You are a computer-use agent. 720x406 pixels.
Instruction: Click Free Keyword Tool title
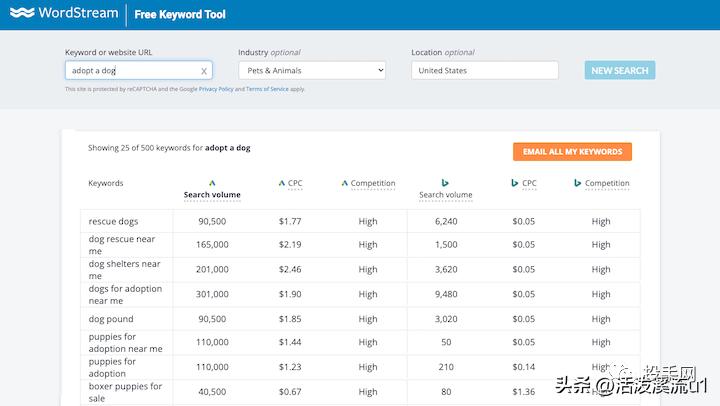coord(180,15)
